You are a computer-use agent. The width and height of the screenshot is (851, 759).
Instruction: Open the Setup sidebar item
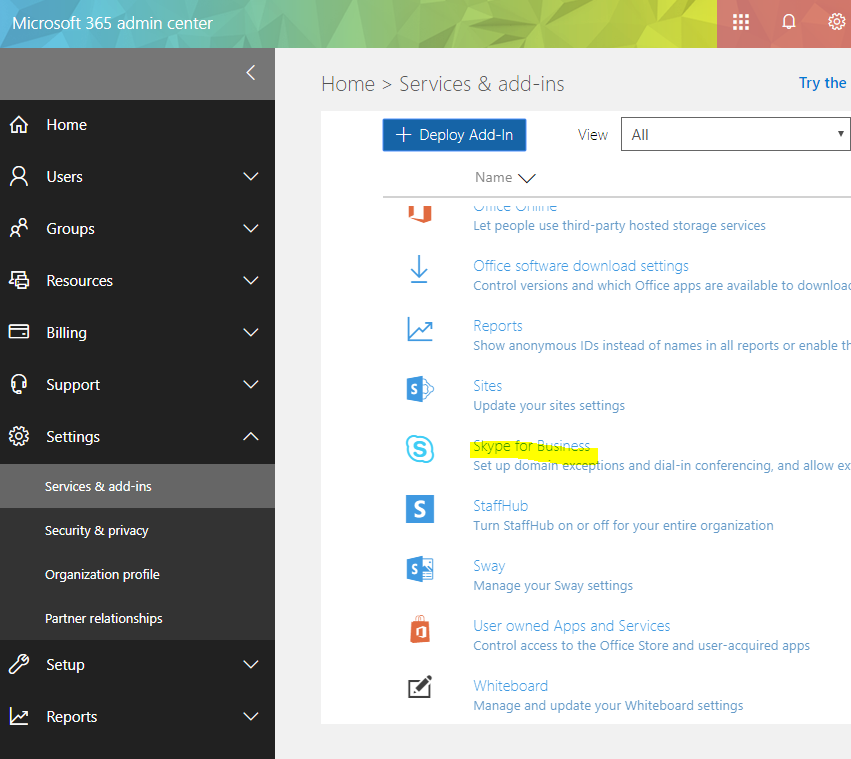[x=65, y=665]
